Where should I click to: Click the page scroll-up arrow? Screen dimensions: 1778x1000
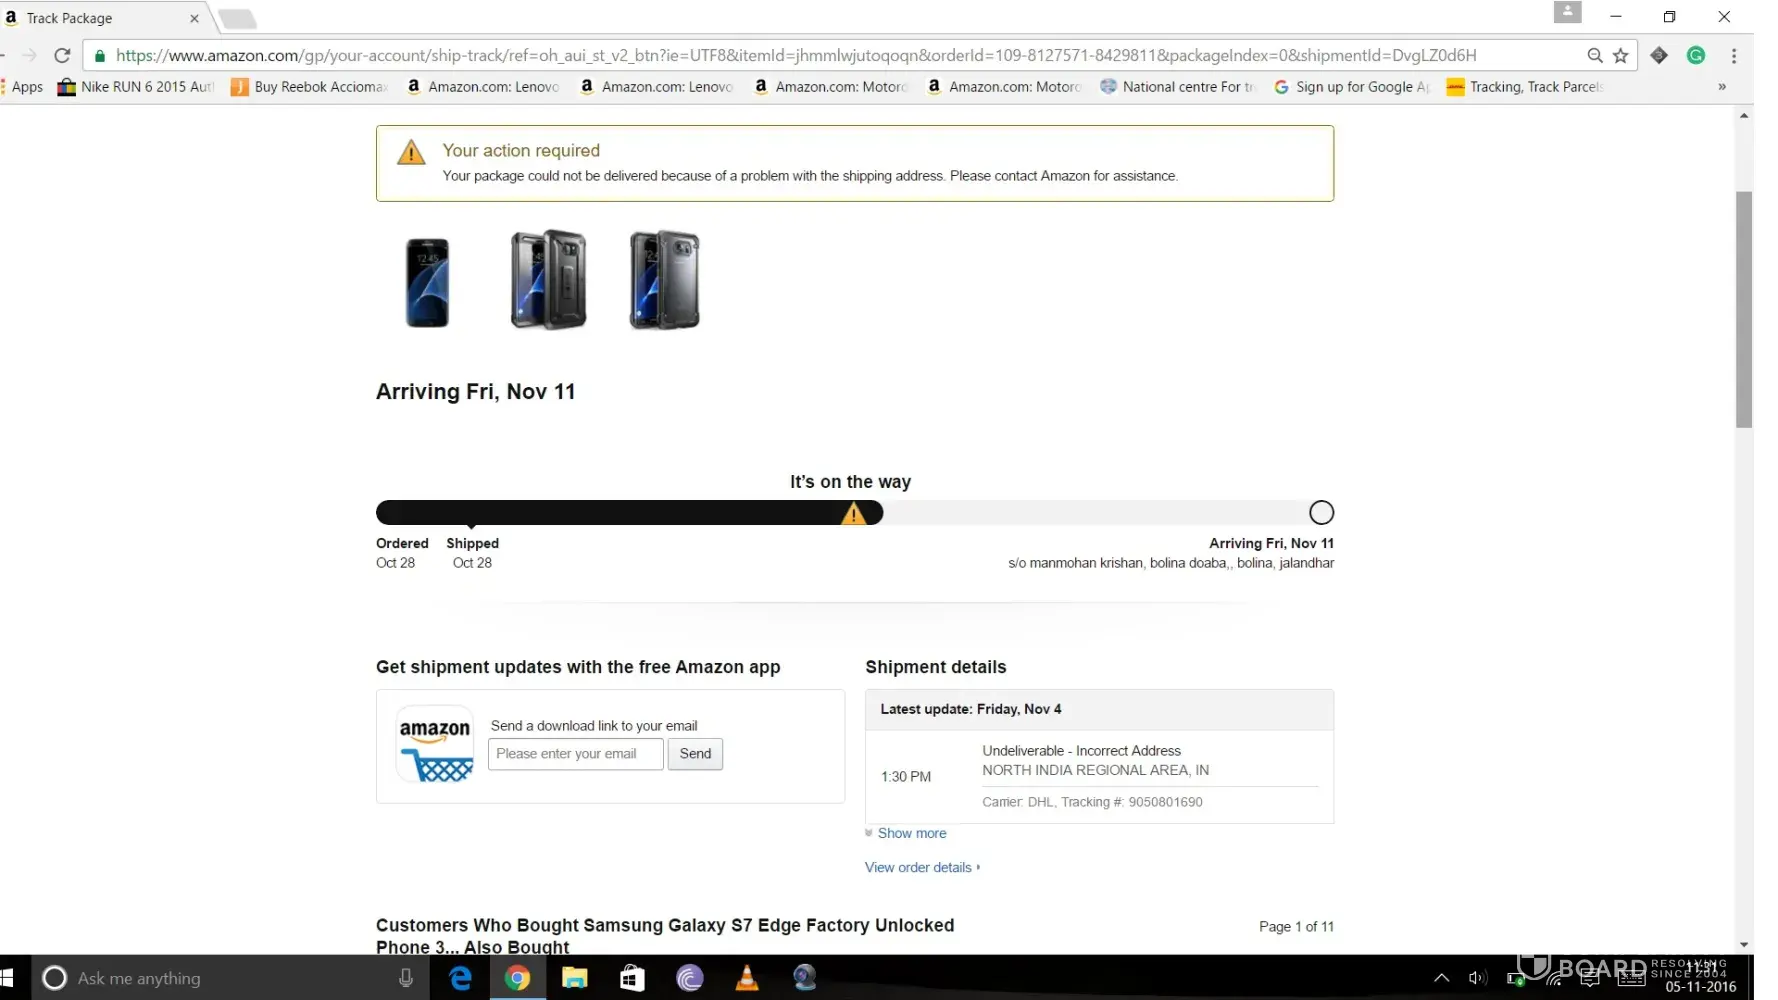(x=1744, y=116)
